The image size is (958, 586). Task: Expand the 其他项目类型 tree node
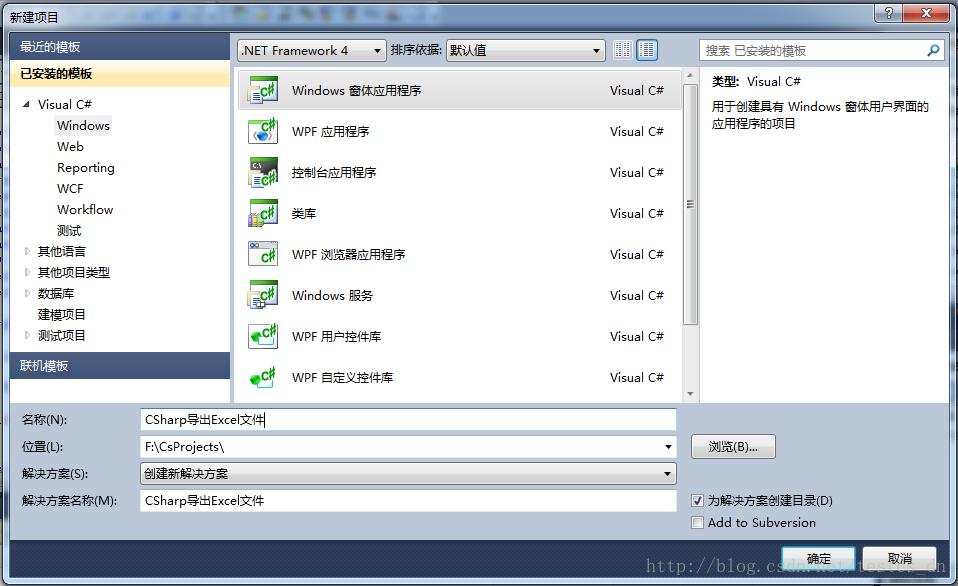(x=27, y=273)
